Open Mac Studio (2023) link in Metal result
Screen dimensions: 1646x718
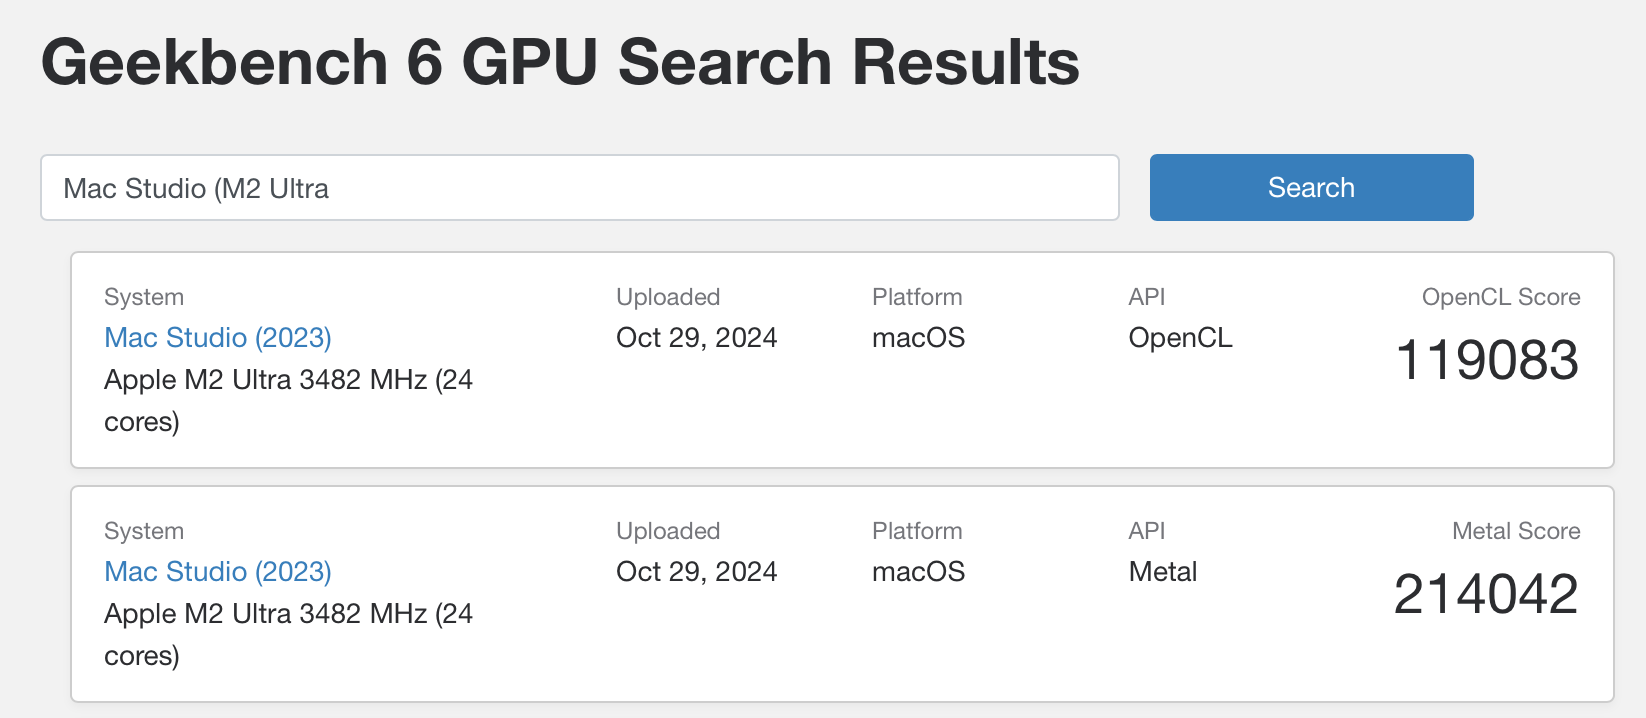click(218, 572)
